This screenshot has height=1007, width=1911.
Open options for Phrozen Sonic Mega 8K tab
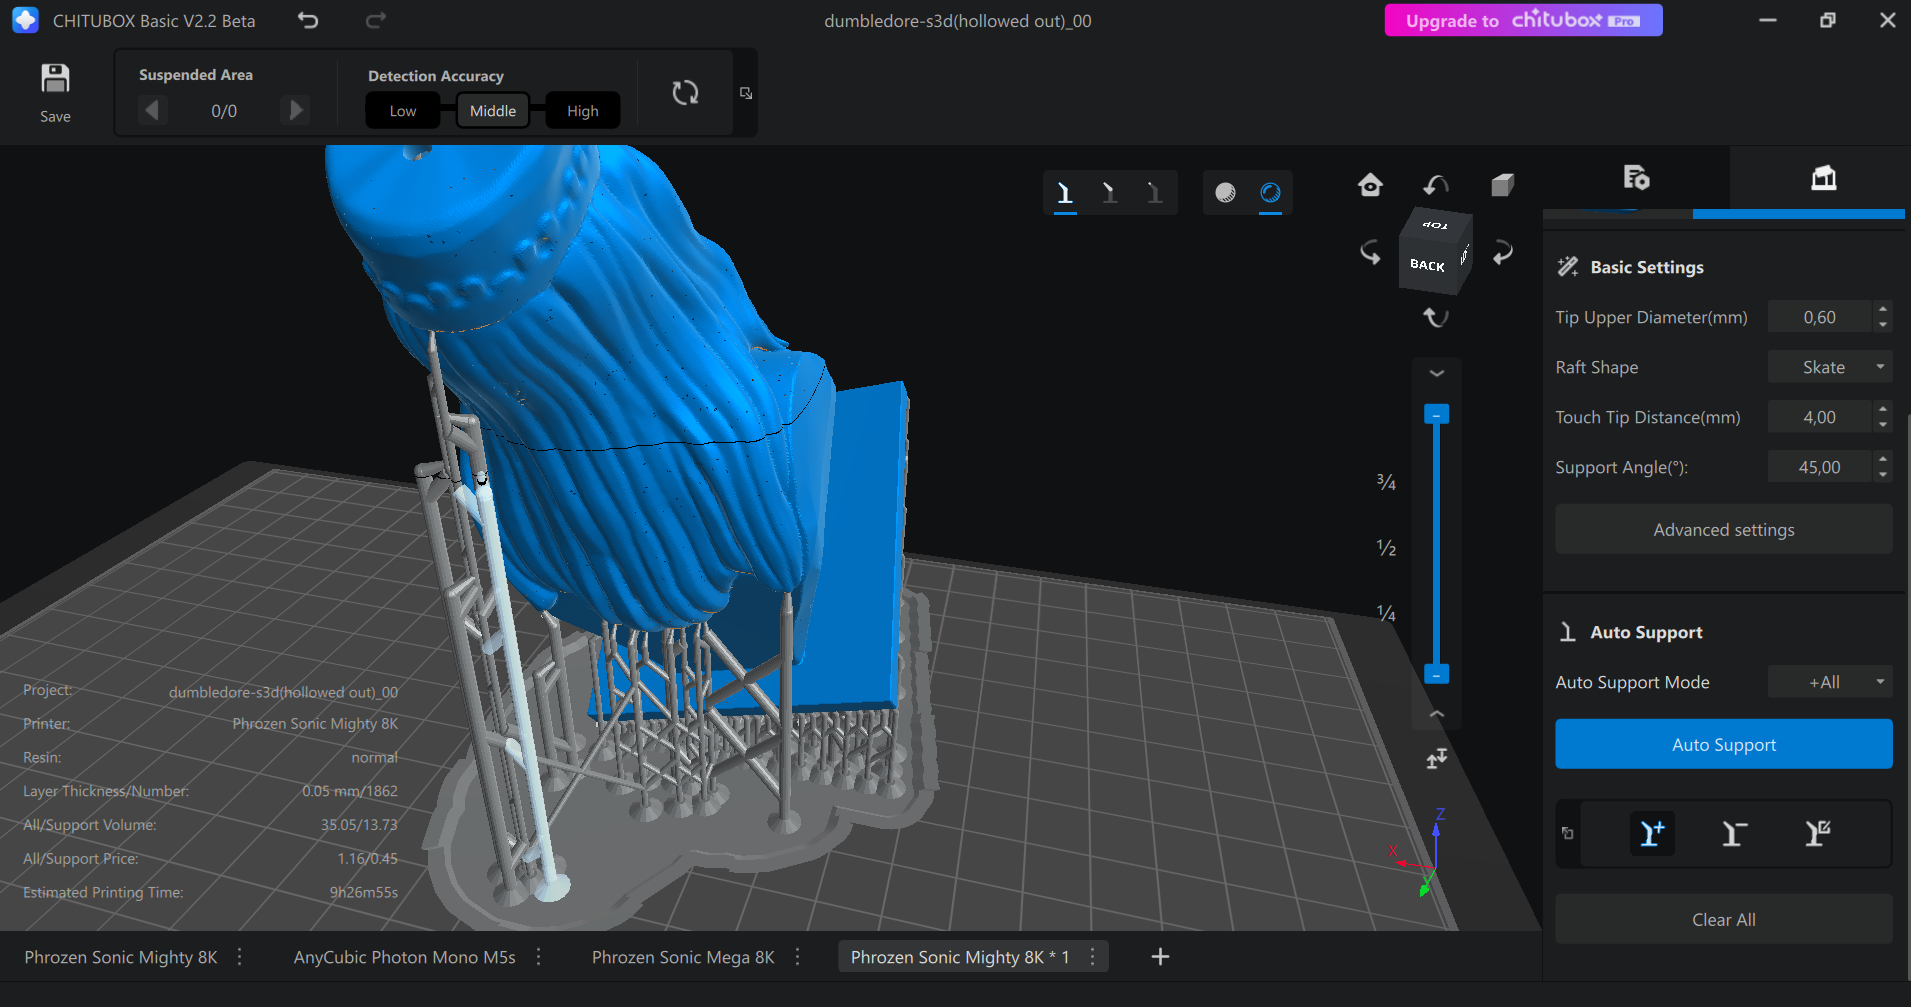click(x=797, y=957)
